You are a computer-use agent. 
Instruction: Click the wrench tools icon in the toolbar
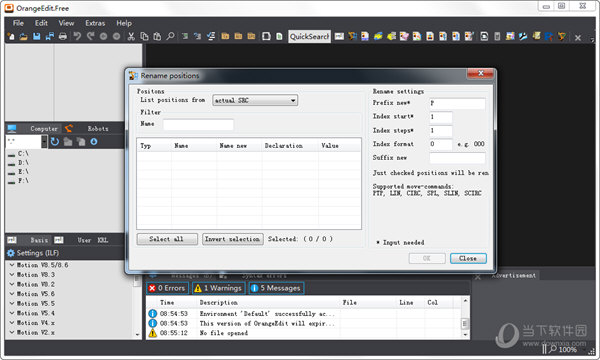point(523,36)
